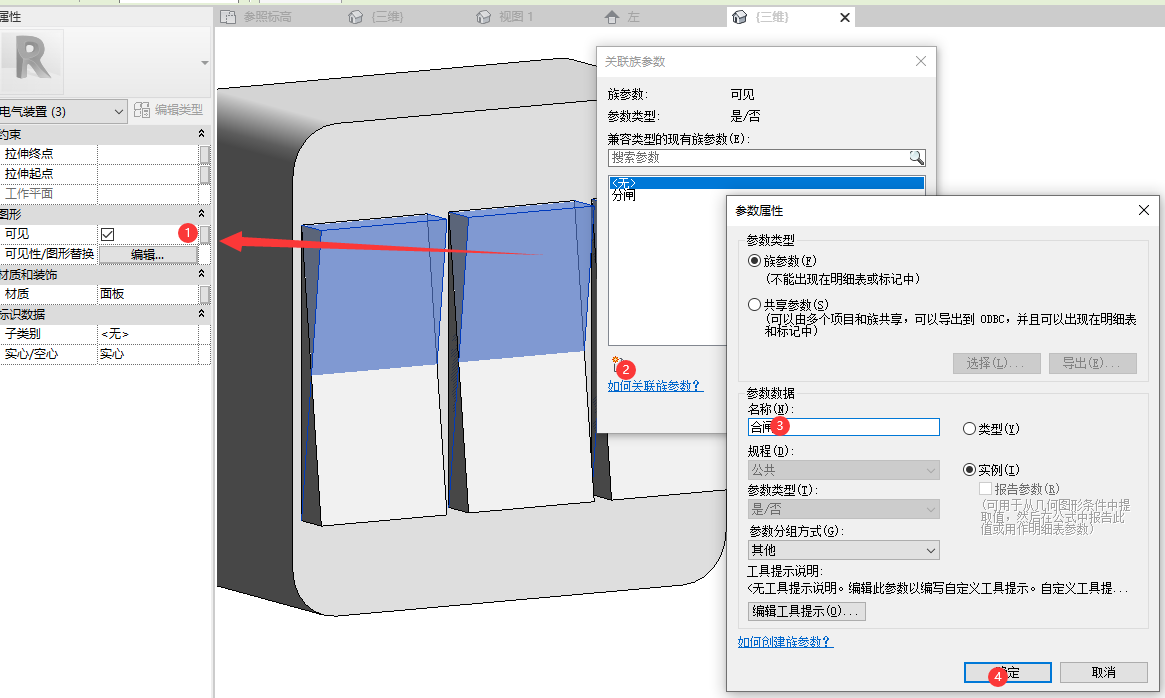Switch to the first {三维} view tab

pyautogui.click(x=376, y=17)
